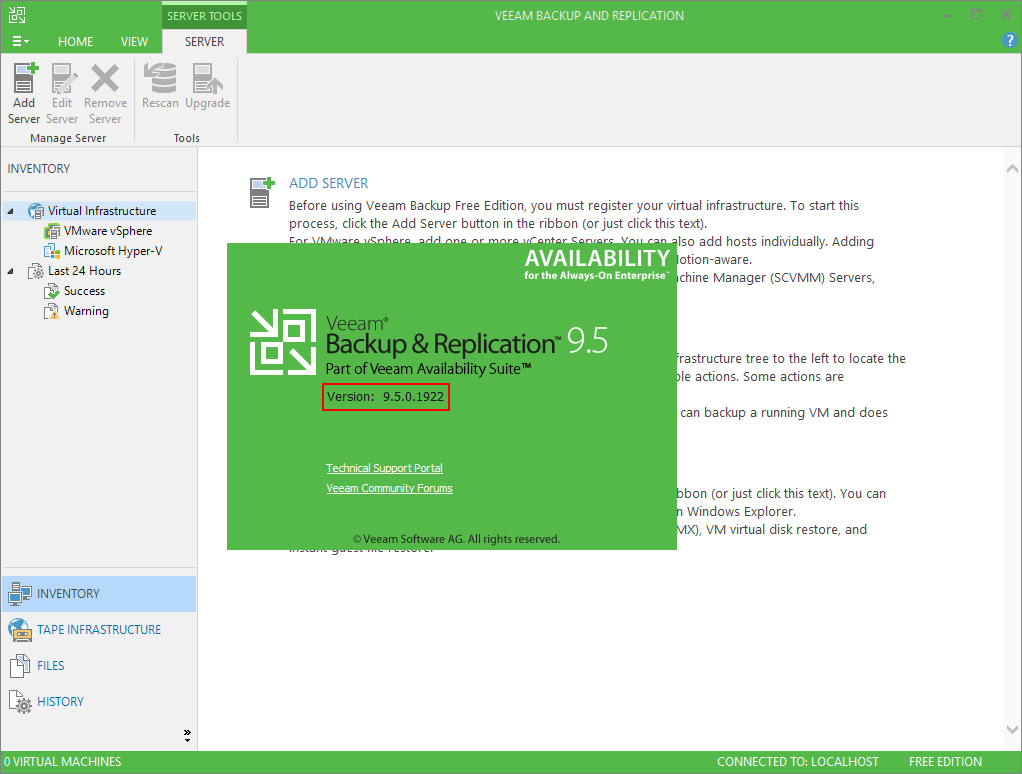Click the Tape Infrastructure icon
Screen dimensions: 1022x774
coord(20,629)
